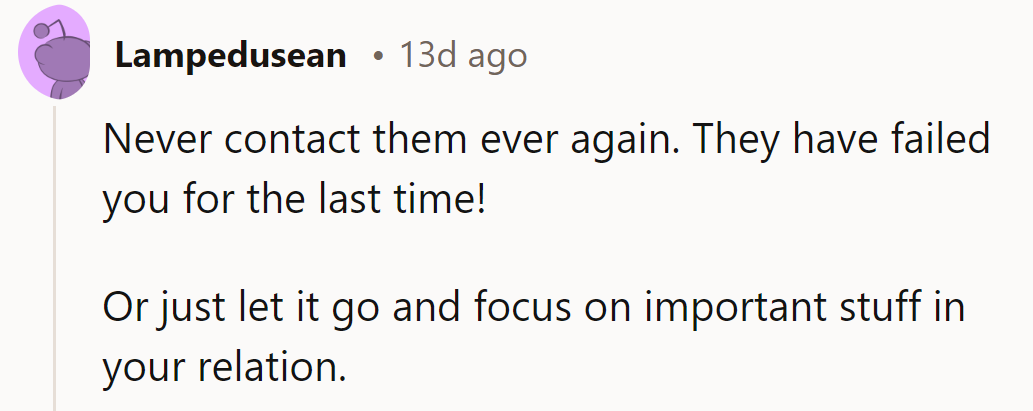Click the dot separator before the timestamp
This screenshot has width=1033, height=411.
coord(378,56)
